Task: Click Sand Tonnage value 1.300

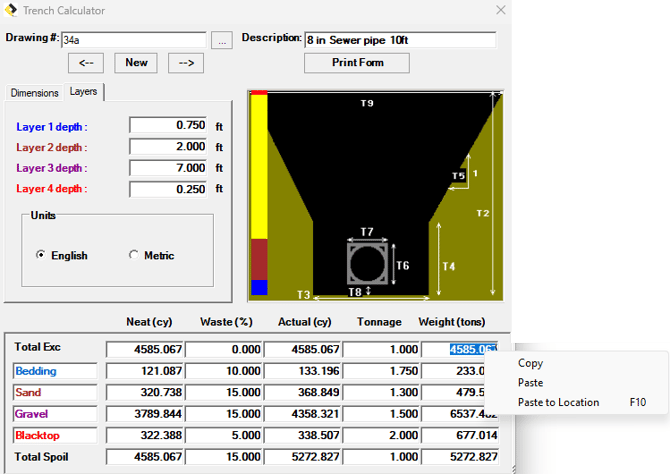Action: (381, 392)
